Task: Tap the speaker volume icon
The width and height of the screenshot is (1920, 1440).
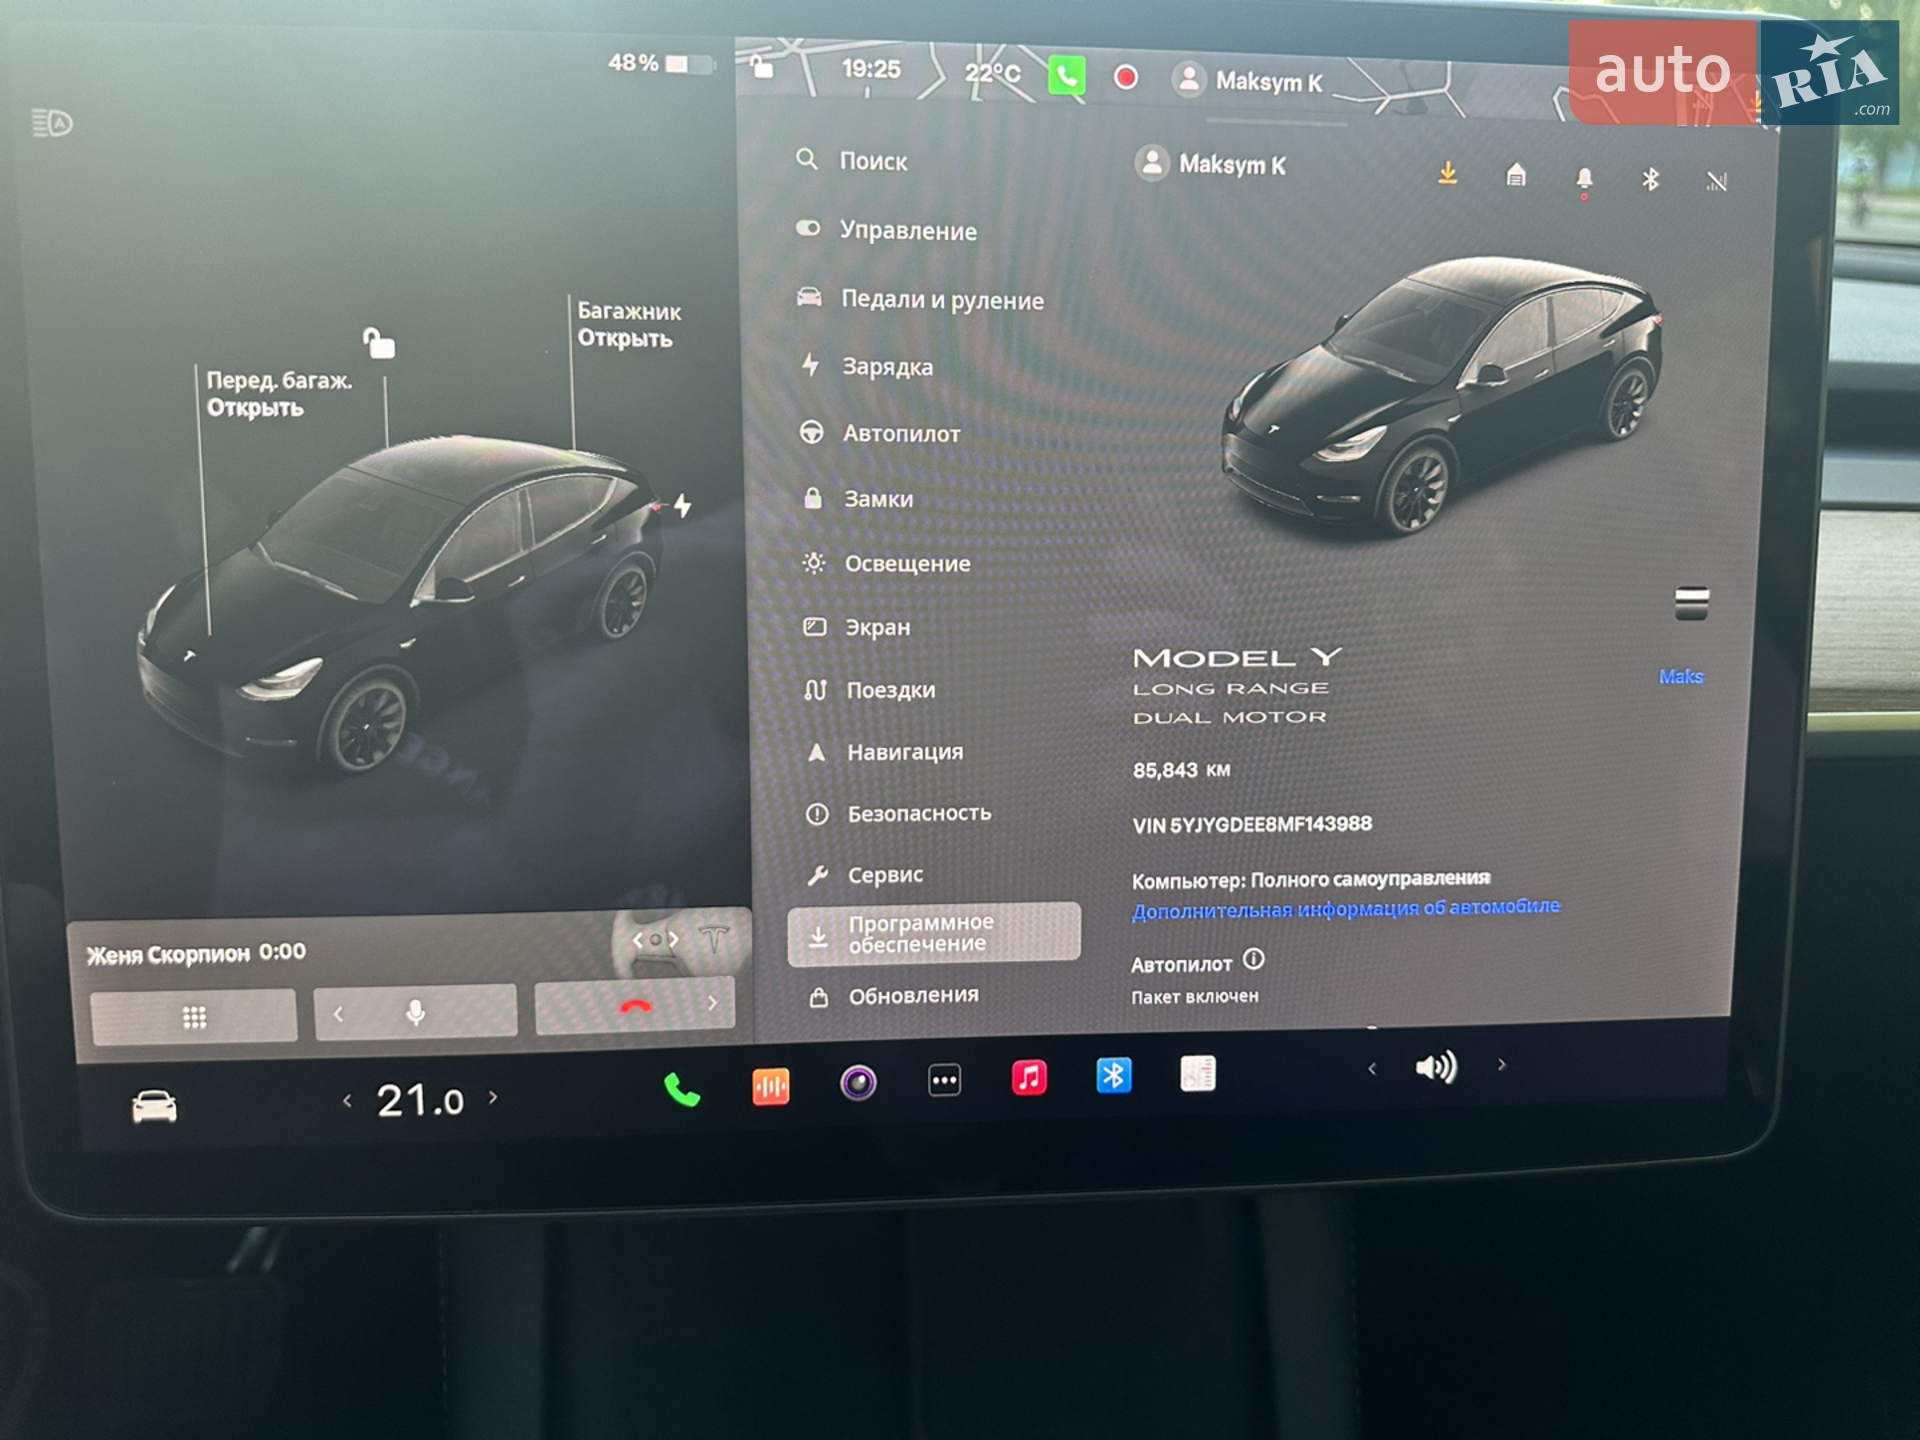Action: (x=1436, y=1067)
